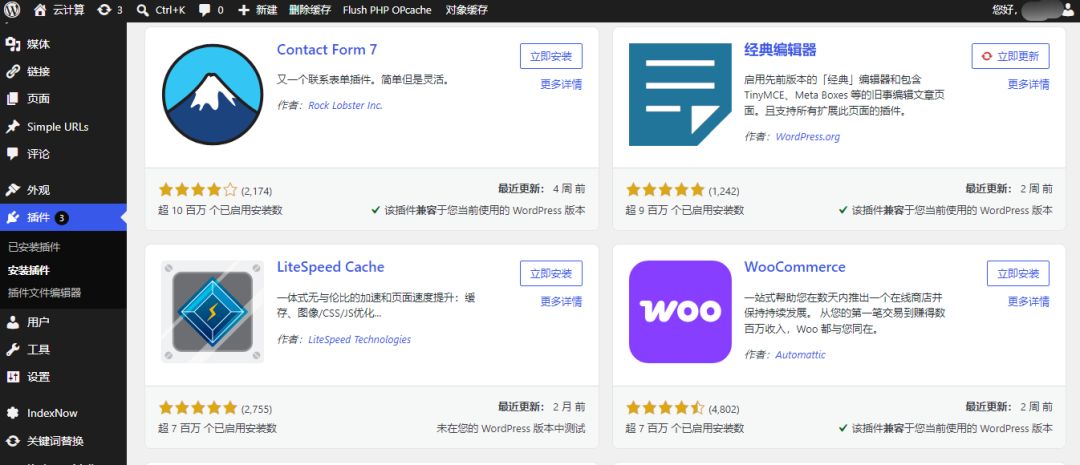Click the text 超 9 百万 个已启用安装数
This screenshot has height=465, width=1080.
(x=685, y=210)
